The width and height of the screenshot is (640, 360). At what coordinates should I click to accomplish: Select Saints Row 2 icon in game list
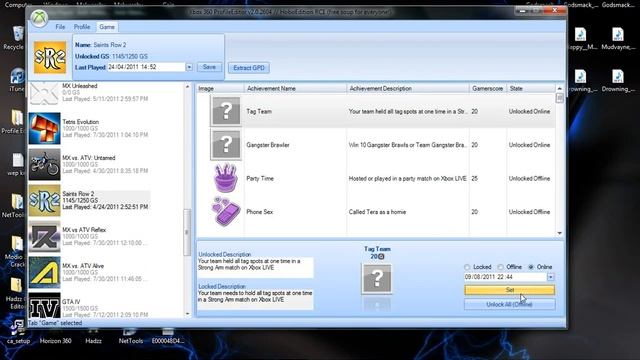point(44,200)
